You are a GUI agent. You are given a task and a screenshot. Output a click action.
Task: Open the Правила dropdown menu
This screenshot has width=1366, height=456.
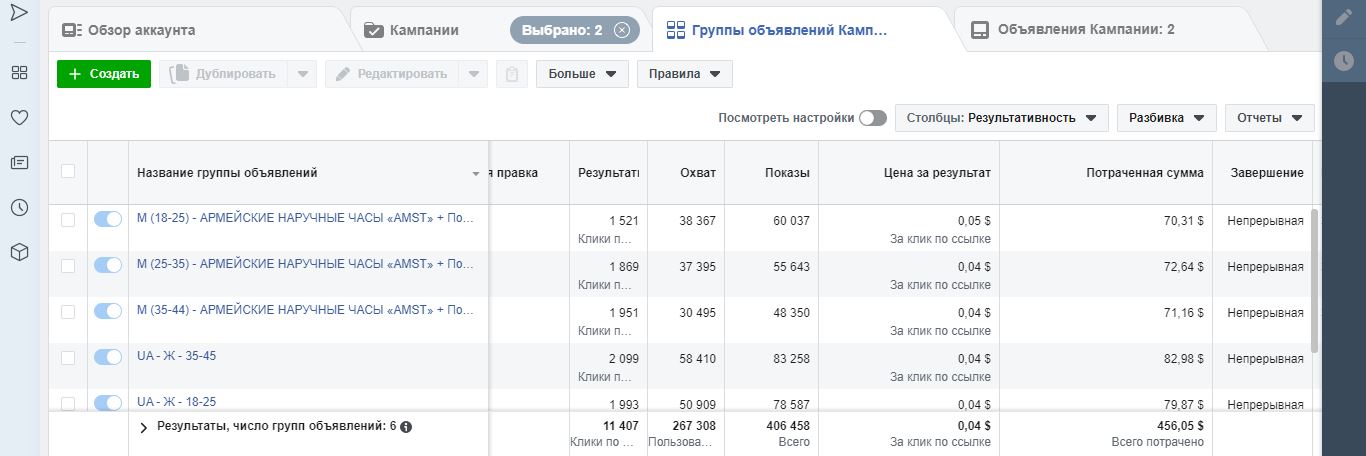click(685, 74)
